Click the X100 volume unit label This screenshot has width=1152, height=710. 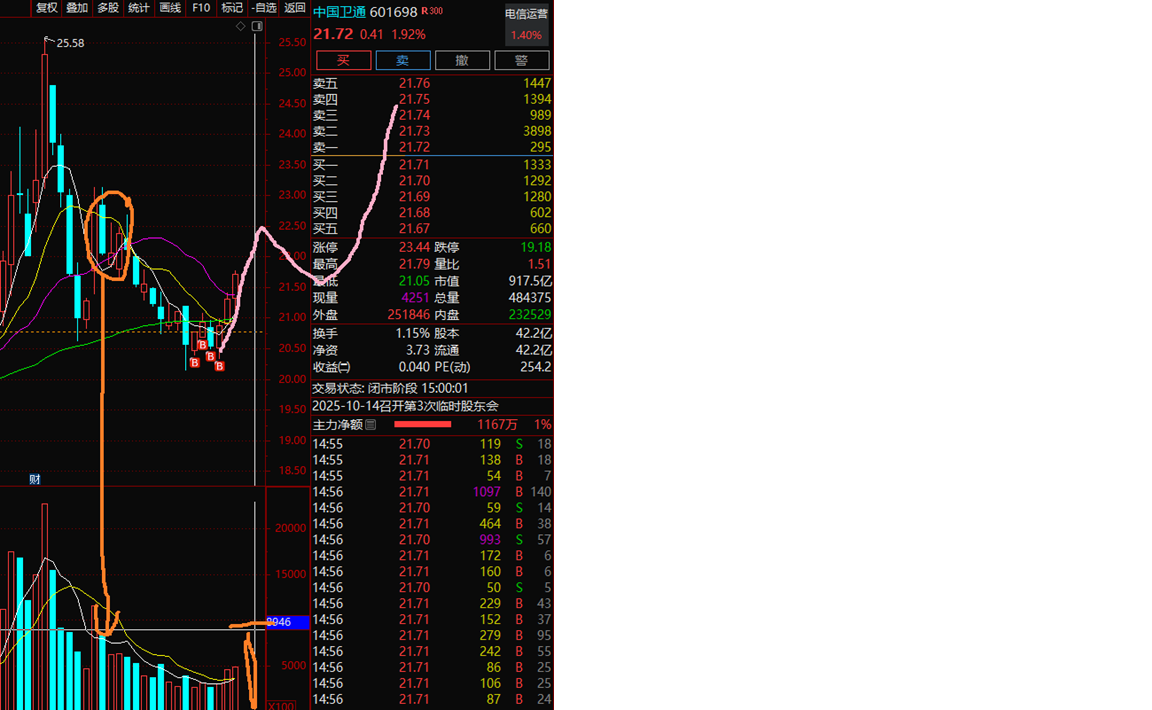point(281,706)
